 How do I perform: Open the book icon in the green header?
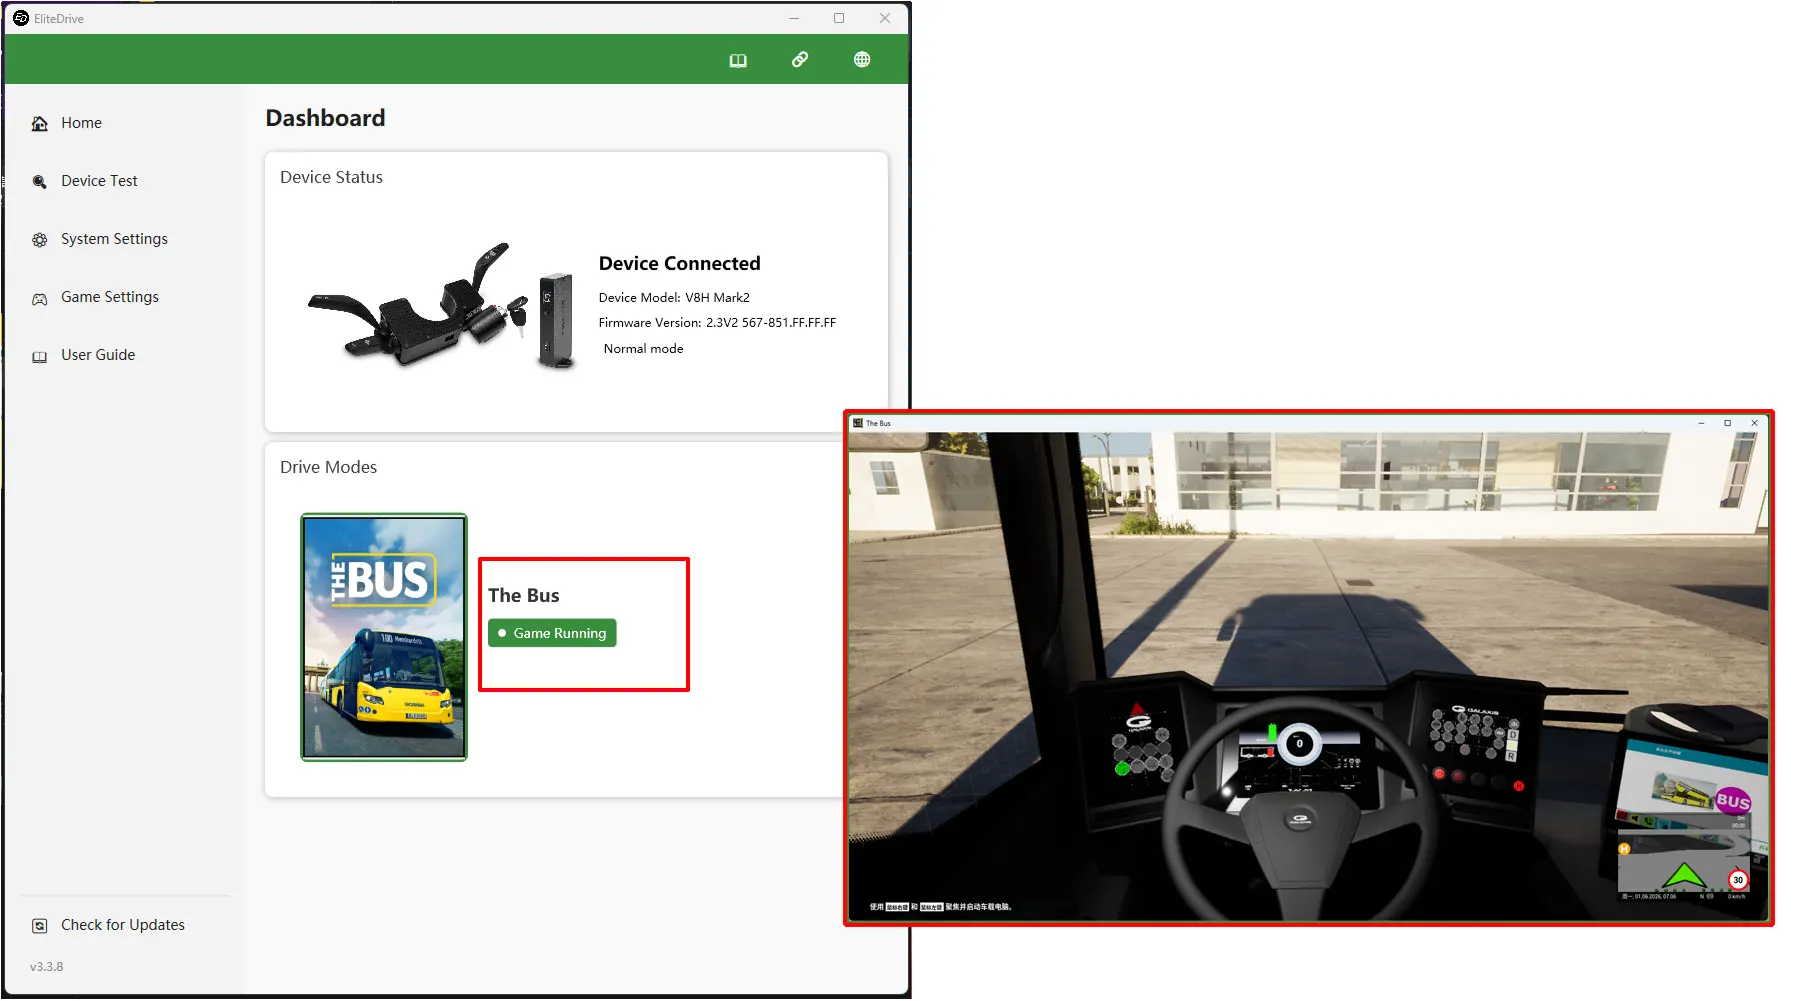click(738, 60)
